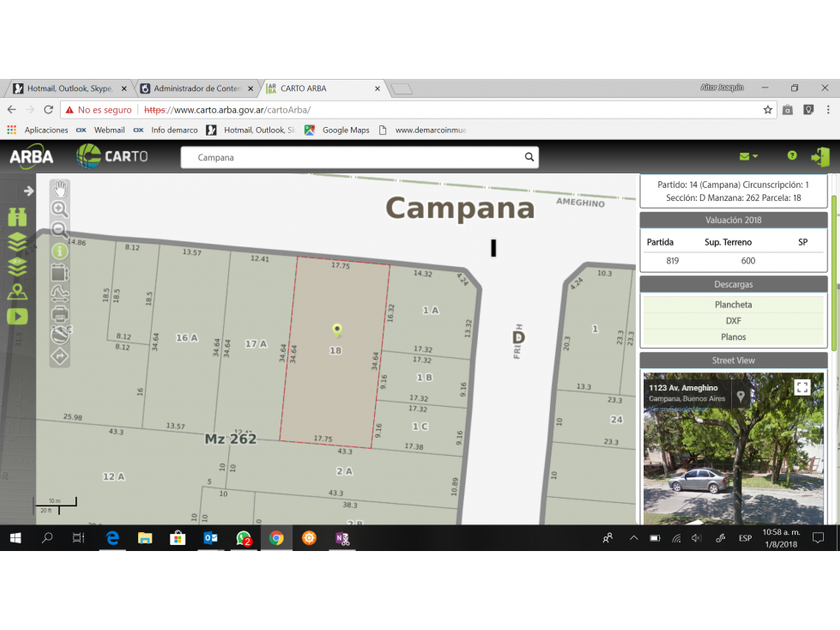
Task: Click the green video play icon
Action: (17, 316)
